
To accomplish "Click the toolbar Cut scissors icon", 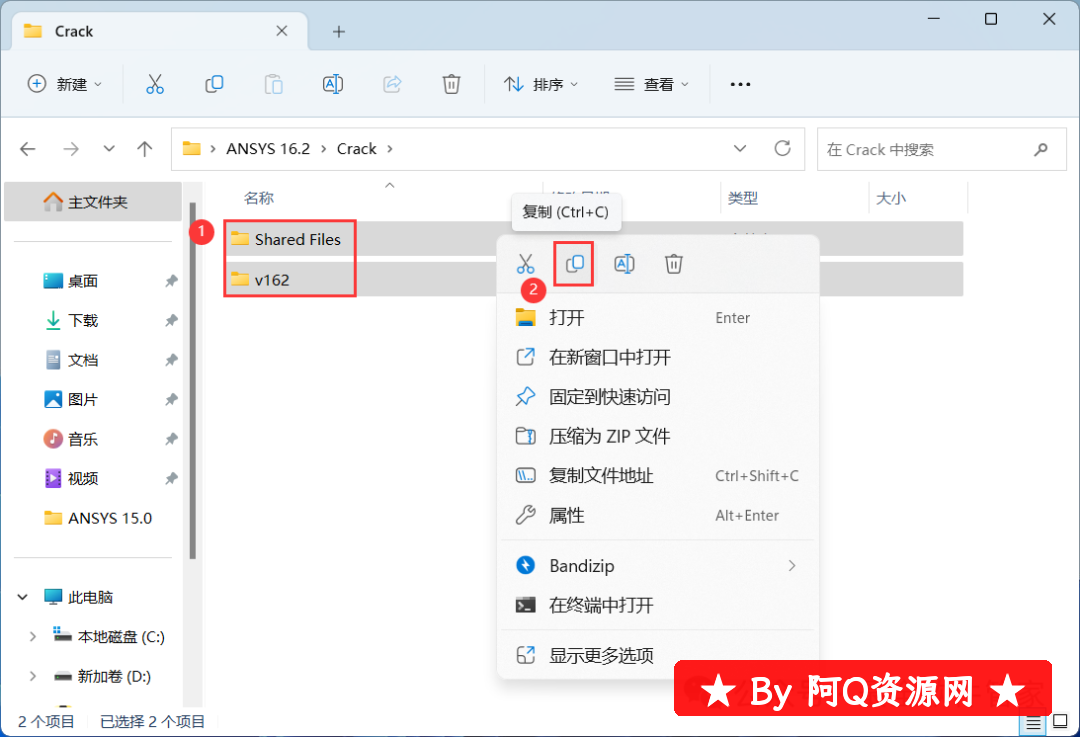I will 155,84.
